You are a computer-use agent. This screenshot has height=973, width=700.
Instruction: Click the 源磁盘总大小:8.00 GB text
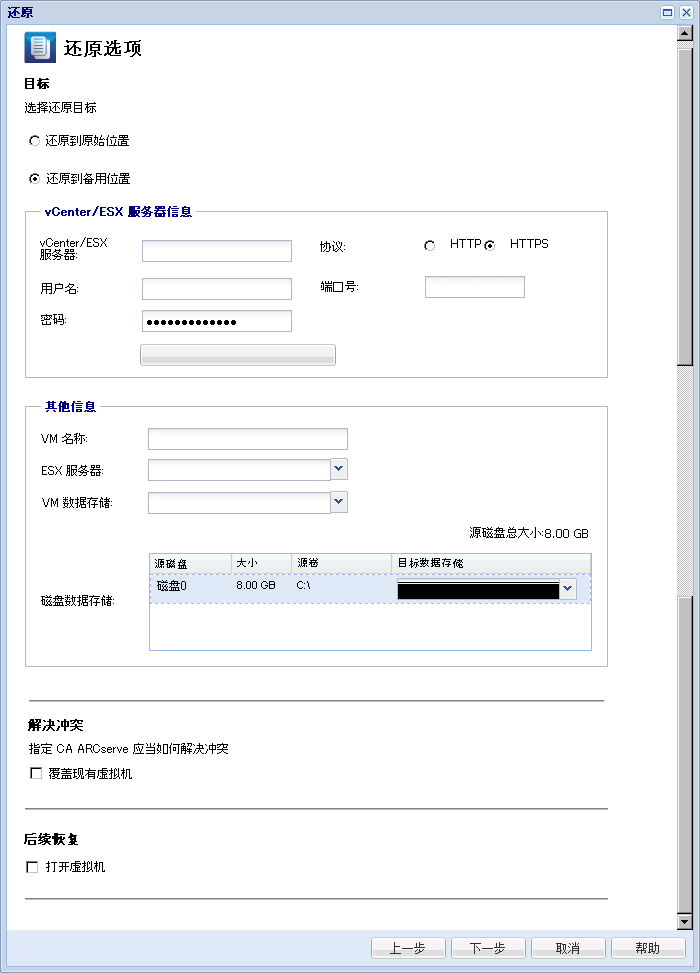(x=529, y=534)
